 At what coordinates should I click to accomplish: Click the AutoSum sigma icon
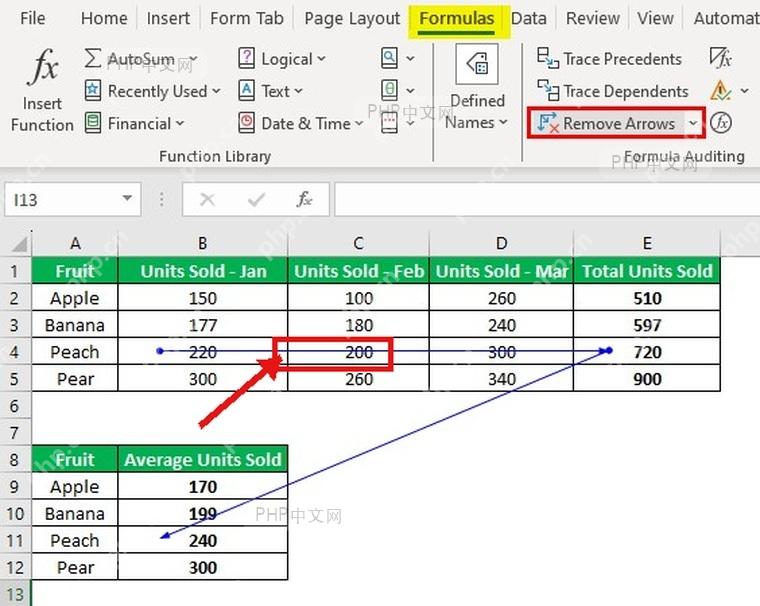coord(92,59)
